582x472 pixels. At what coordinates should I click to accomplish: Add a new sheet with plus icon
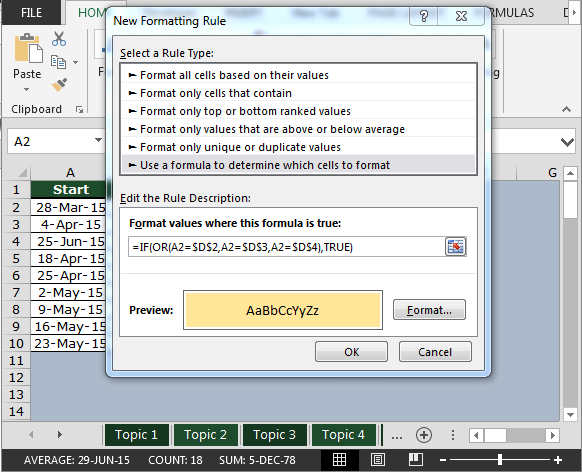(x=424, y=435)
